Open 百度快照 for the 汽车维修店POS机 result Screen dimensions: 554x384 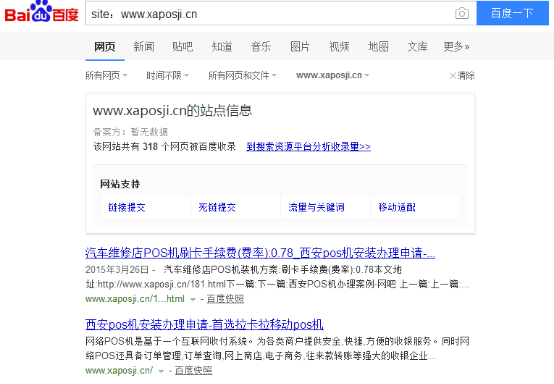pyautogui.click(x=225, y=299)
